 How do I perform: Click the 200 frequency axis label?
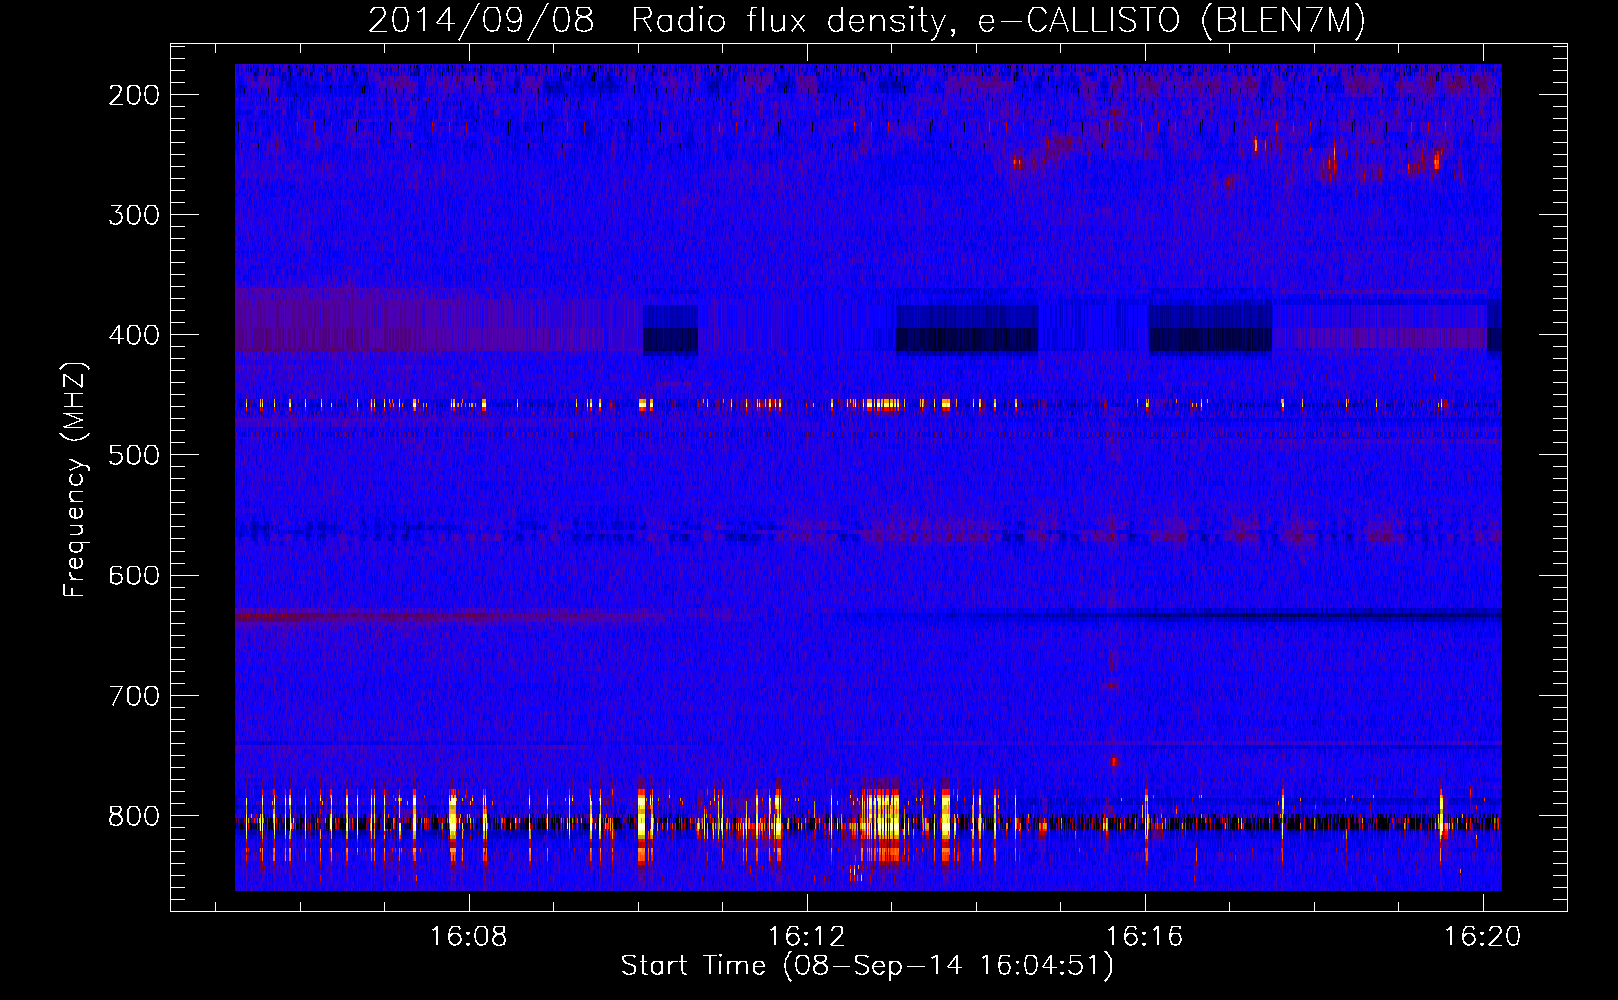click(x=134, y=95)
